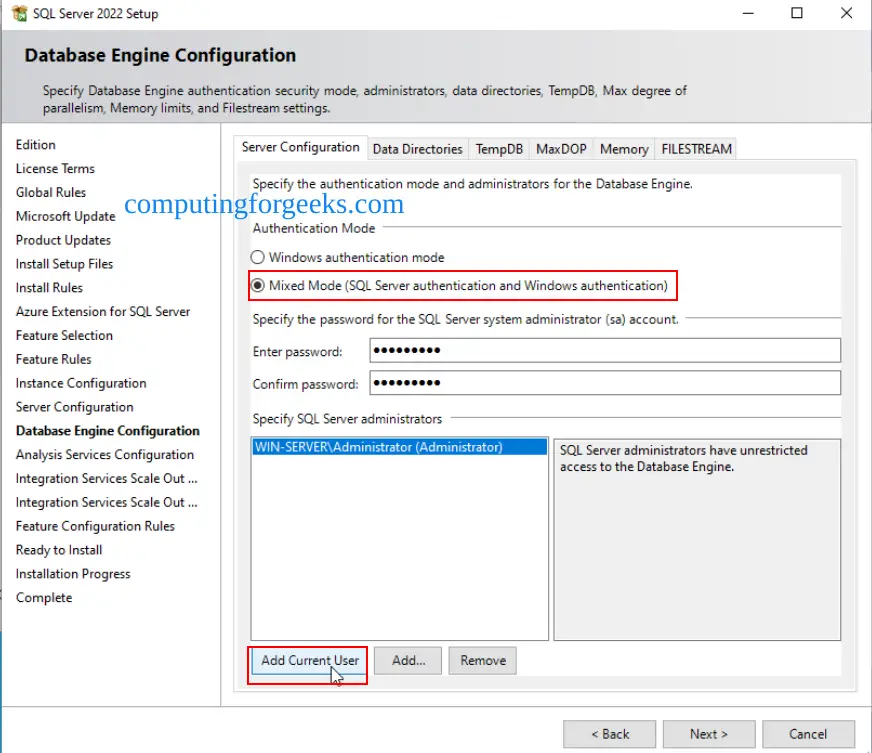Screen dimensions: 872x753
Task: Switch to the FILESTREAM tab
Action: (696, 149)
